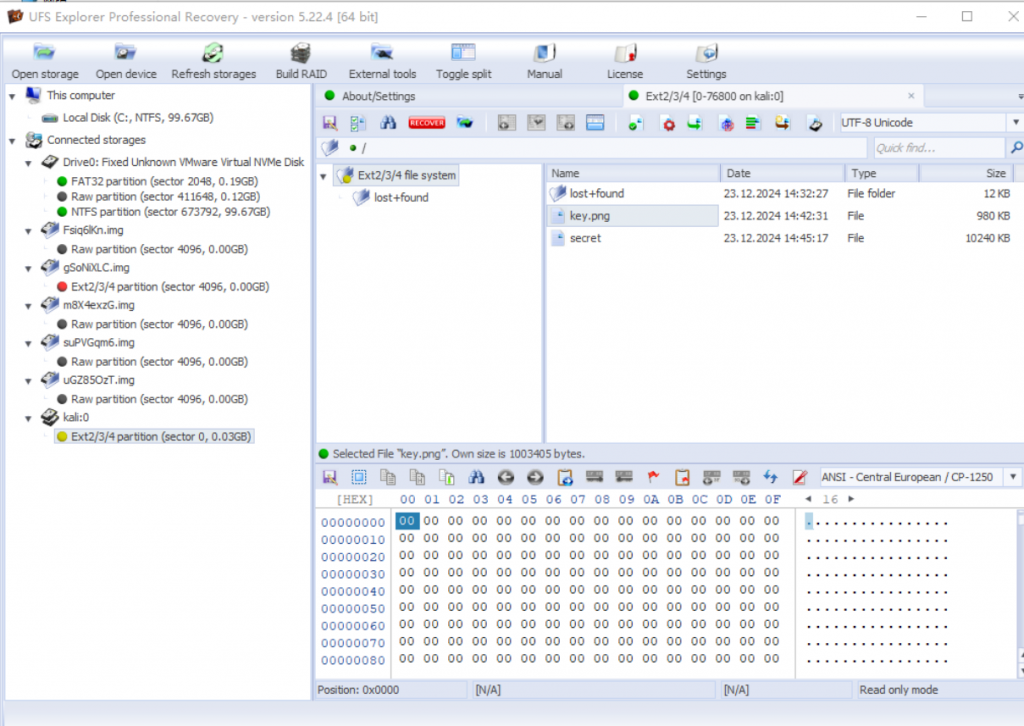Collapse the Fsiq6lKn.img node
The image size is (1024, 726).
(x=28, y=230)
